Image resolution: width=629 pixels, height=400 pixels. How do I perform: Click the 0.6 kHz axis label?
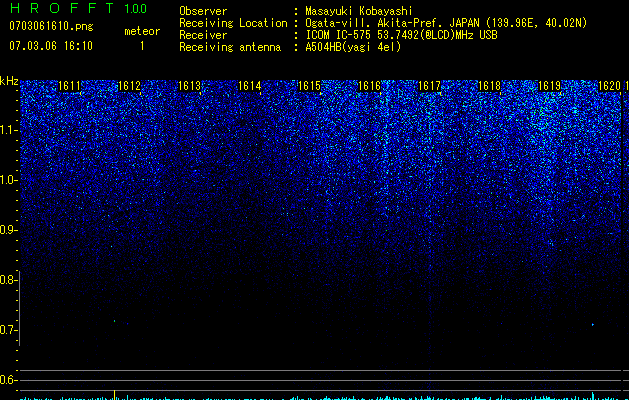(8, 380)
